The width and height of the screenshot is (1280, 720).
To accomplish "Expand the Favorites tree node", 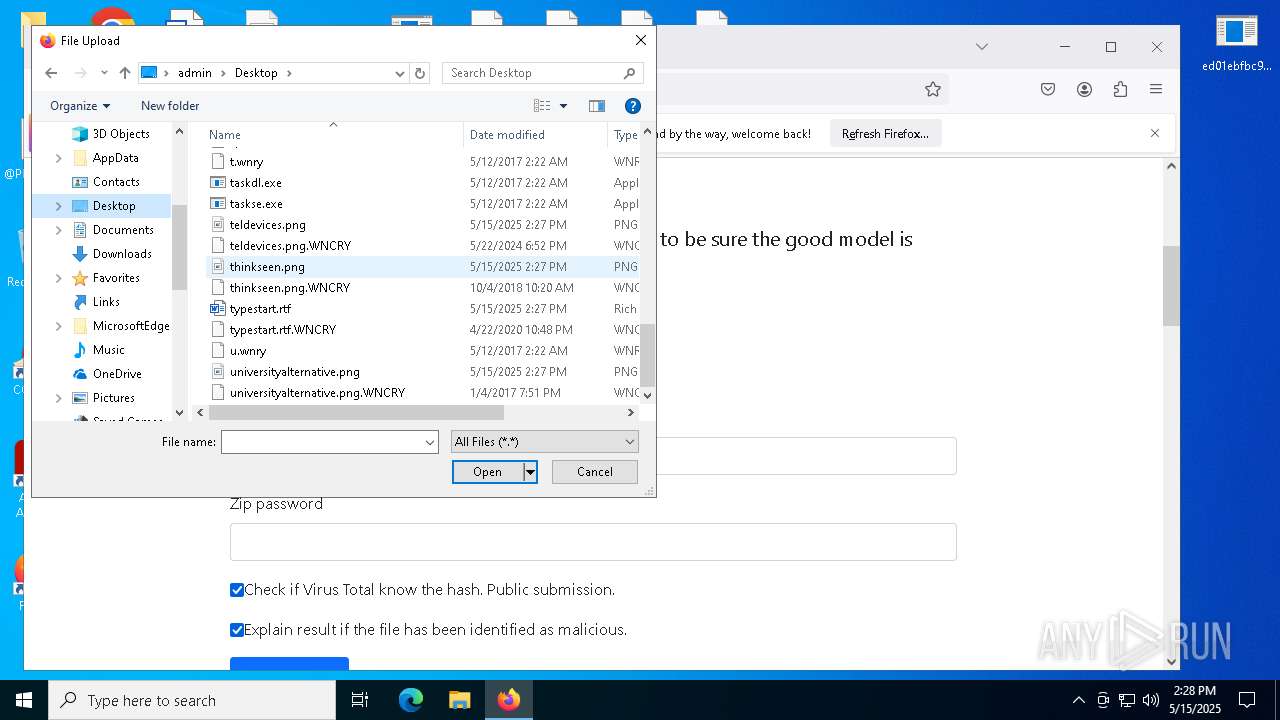I will pyautogui.click(x=58, y=278).
